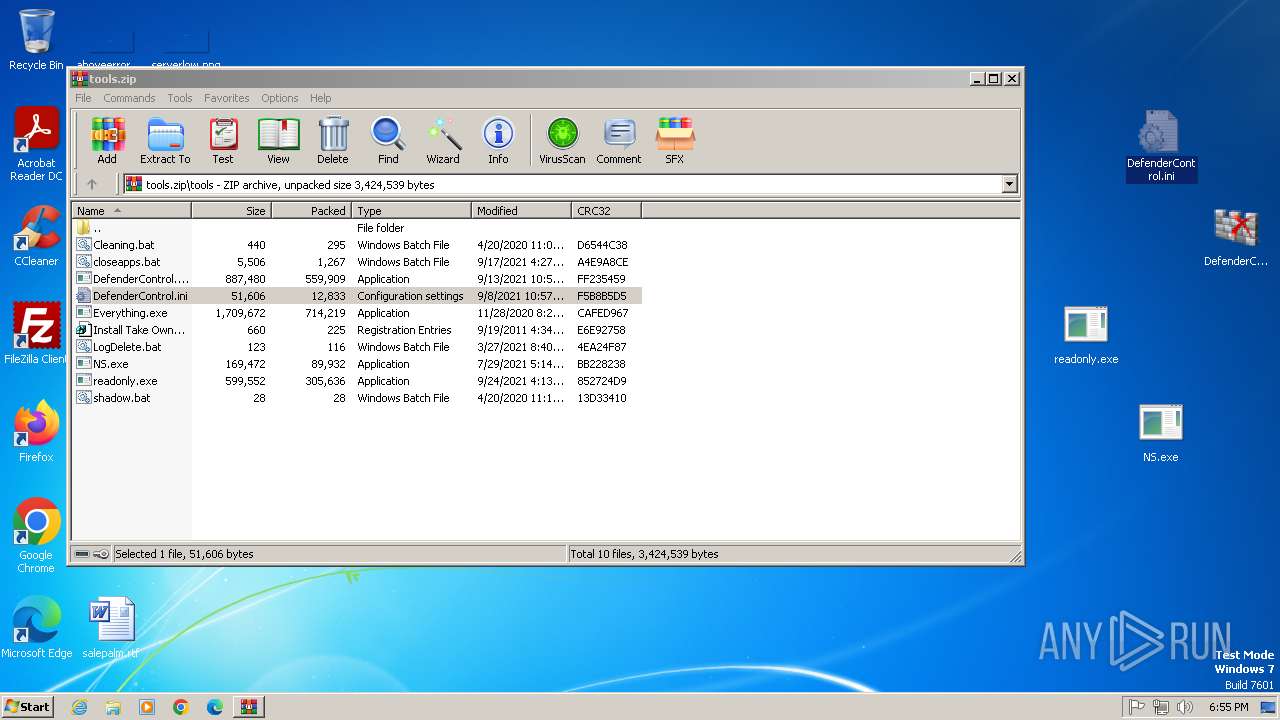Open Google Chrome desktop shortcut
The image size is (1280, 720).
pyautogui.click(x=36, y=536)
